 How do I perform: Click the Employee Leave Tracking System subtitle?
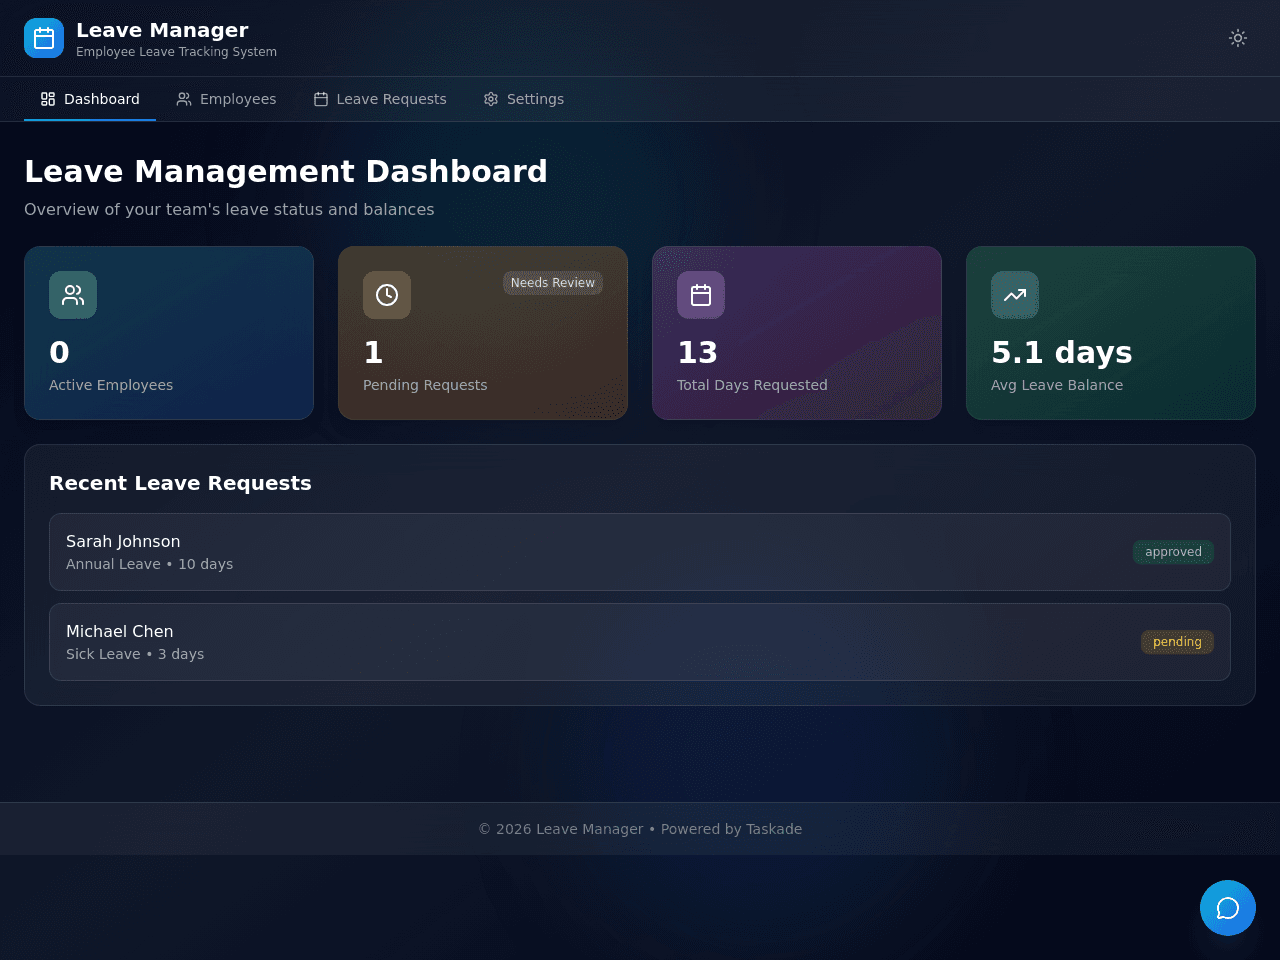pos(176,52)
